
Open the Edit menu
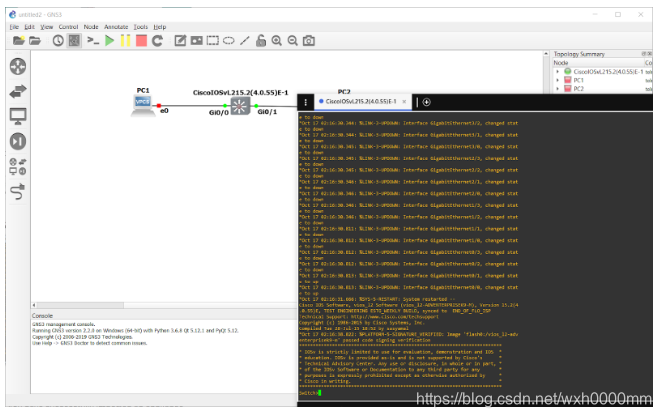30,27
